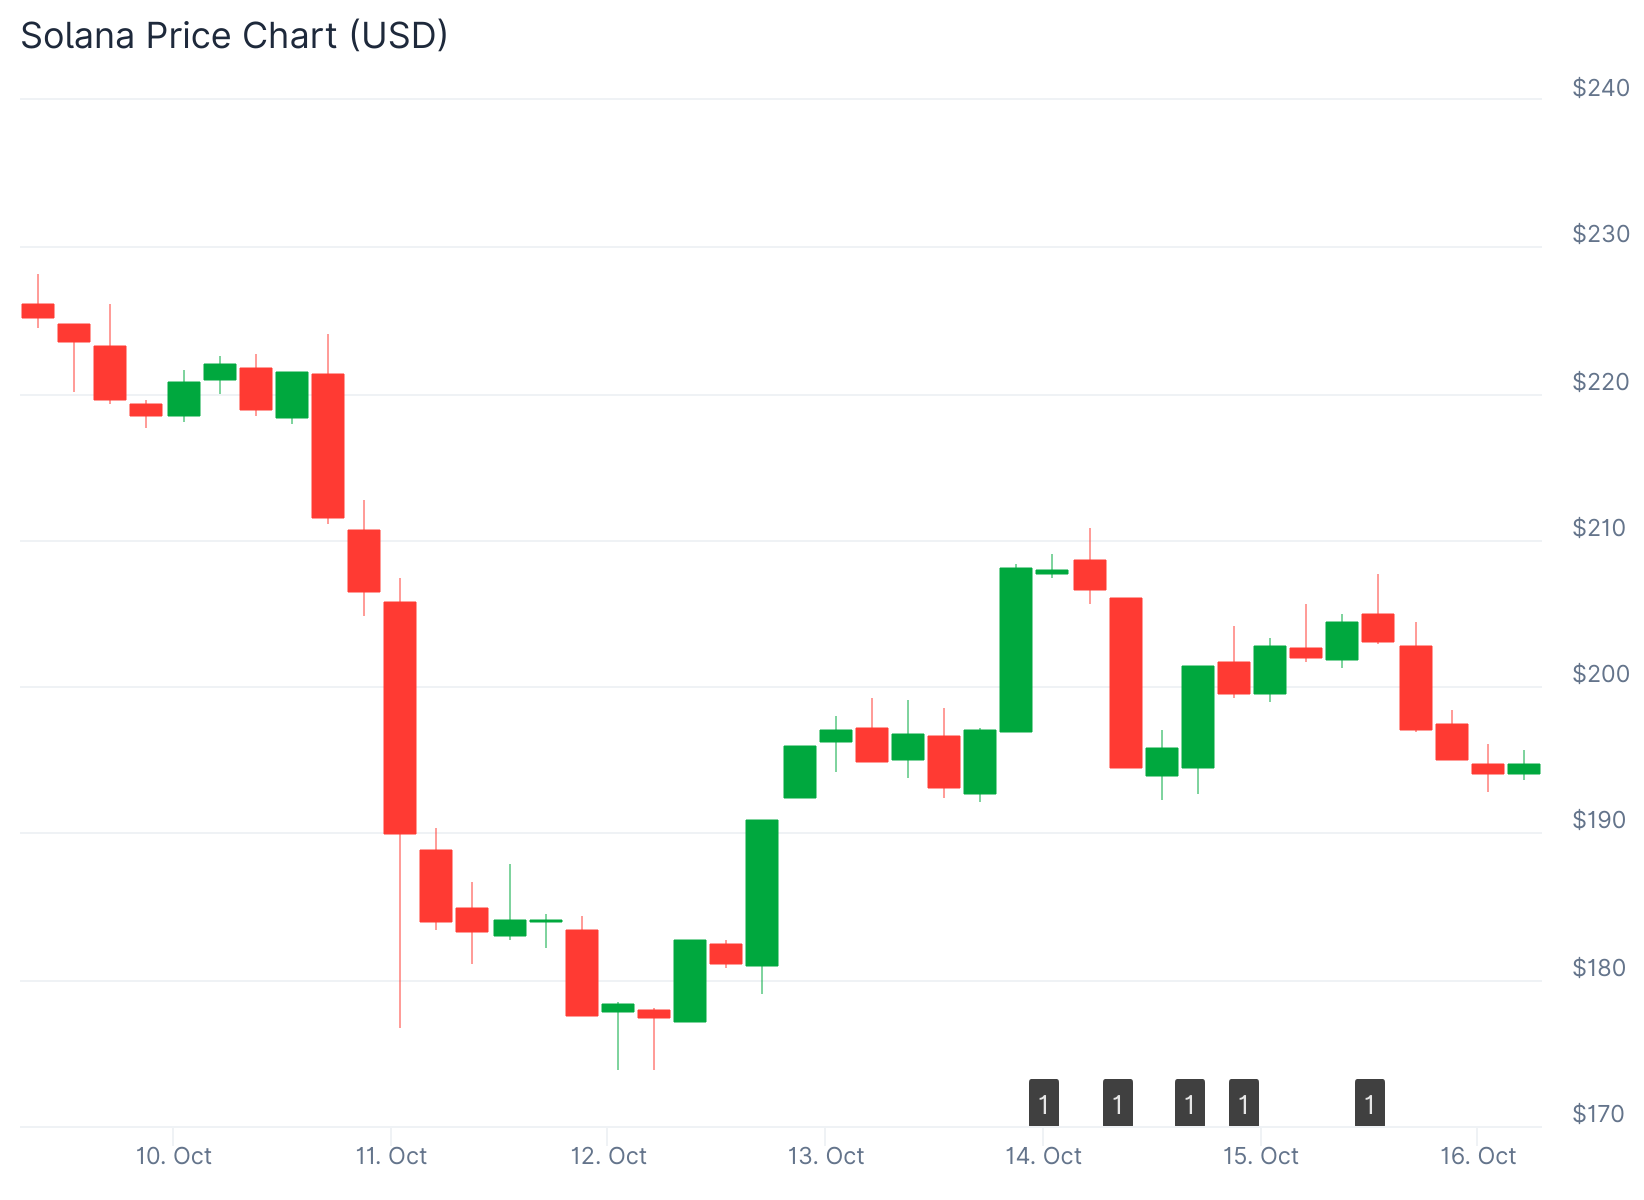Click the $220 price axis label
This screenshot has width=1644, height=1200.
[x=1600, y=381]
